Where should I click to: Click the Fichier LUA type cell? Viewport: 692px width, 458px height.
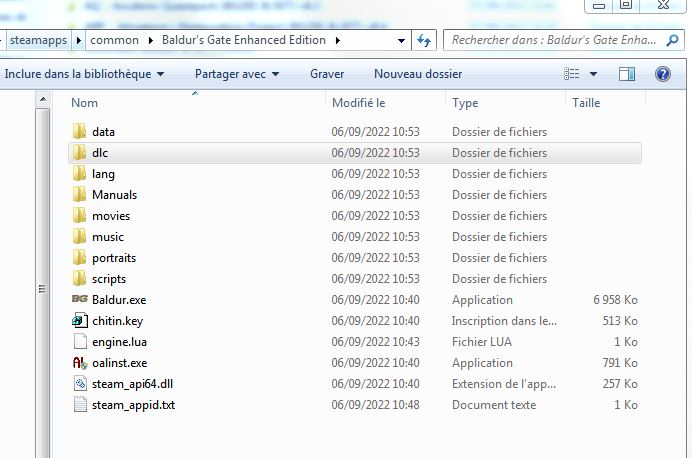click(x=481, y=342)
